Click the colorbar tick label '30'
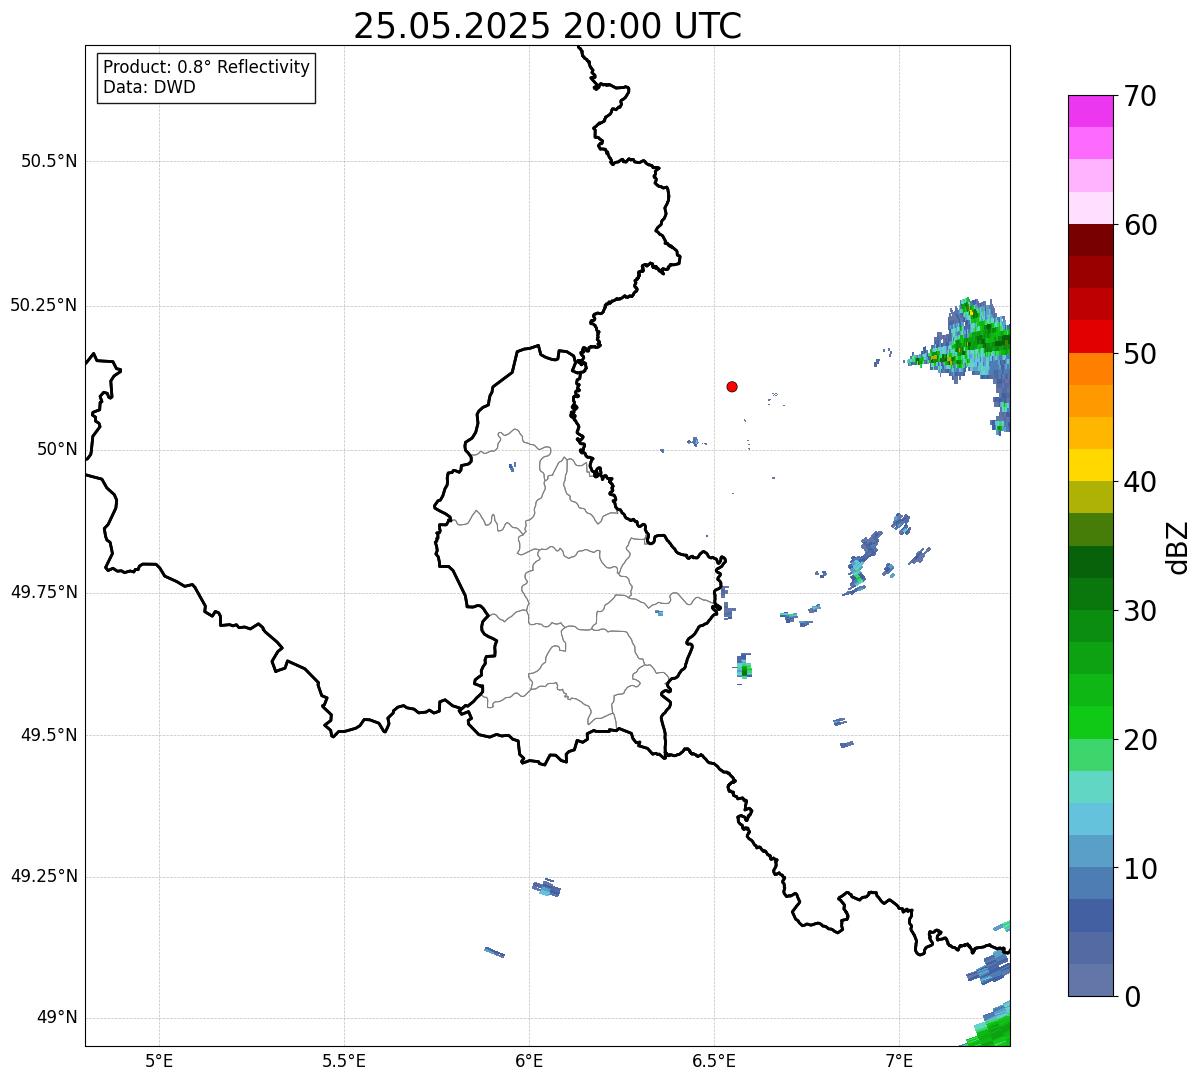This screenshot has width=1202, height=1081. [x=1140, y=611]
